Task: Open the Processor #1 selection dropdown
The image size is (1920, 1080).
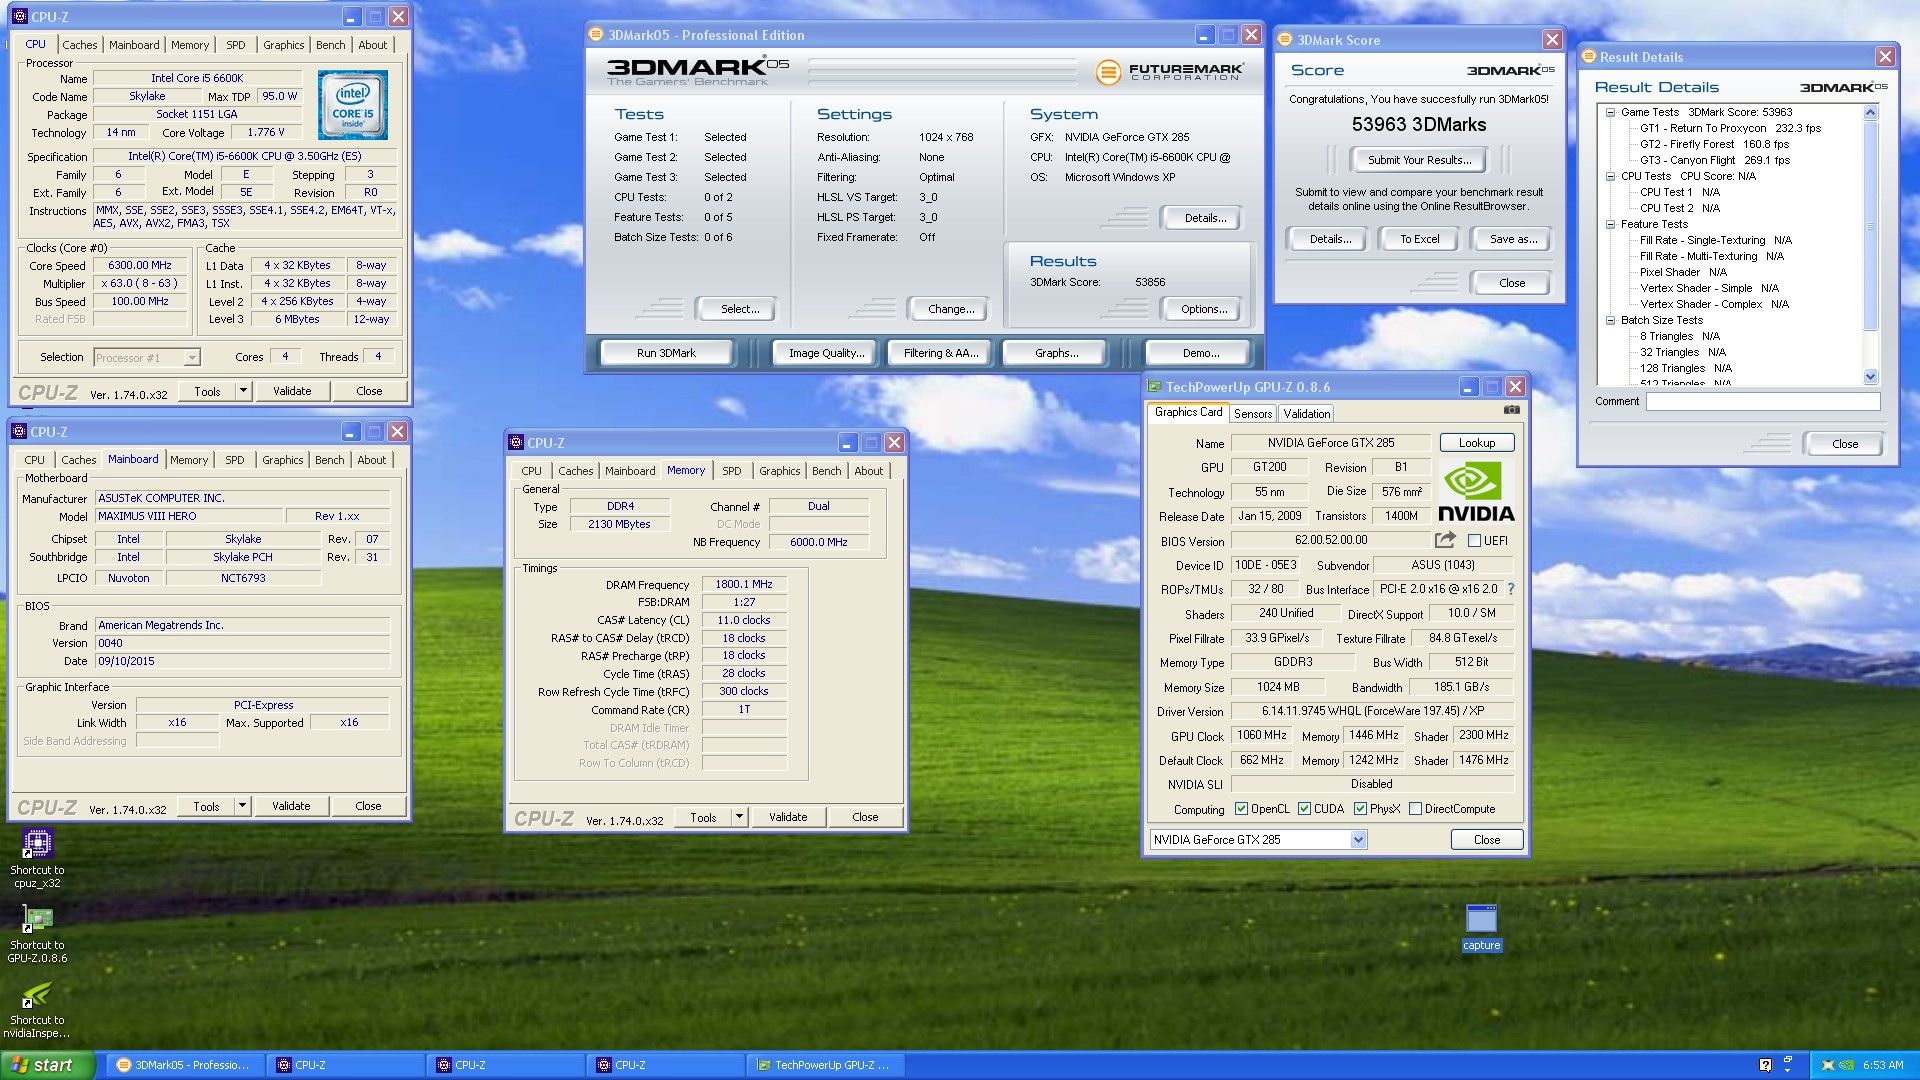Action: (x=192, y=357)
